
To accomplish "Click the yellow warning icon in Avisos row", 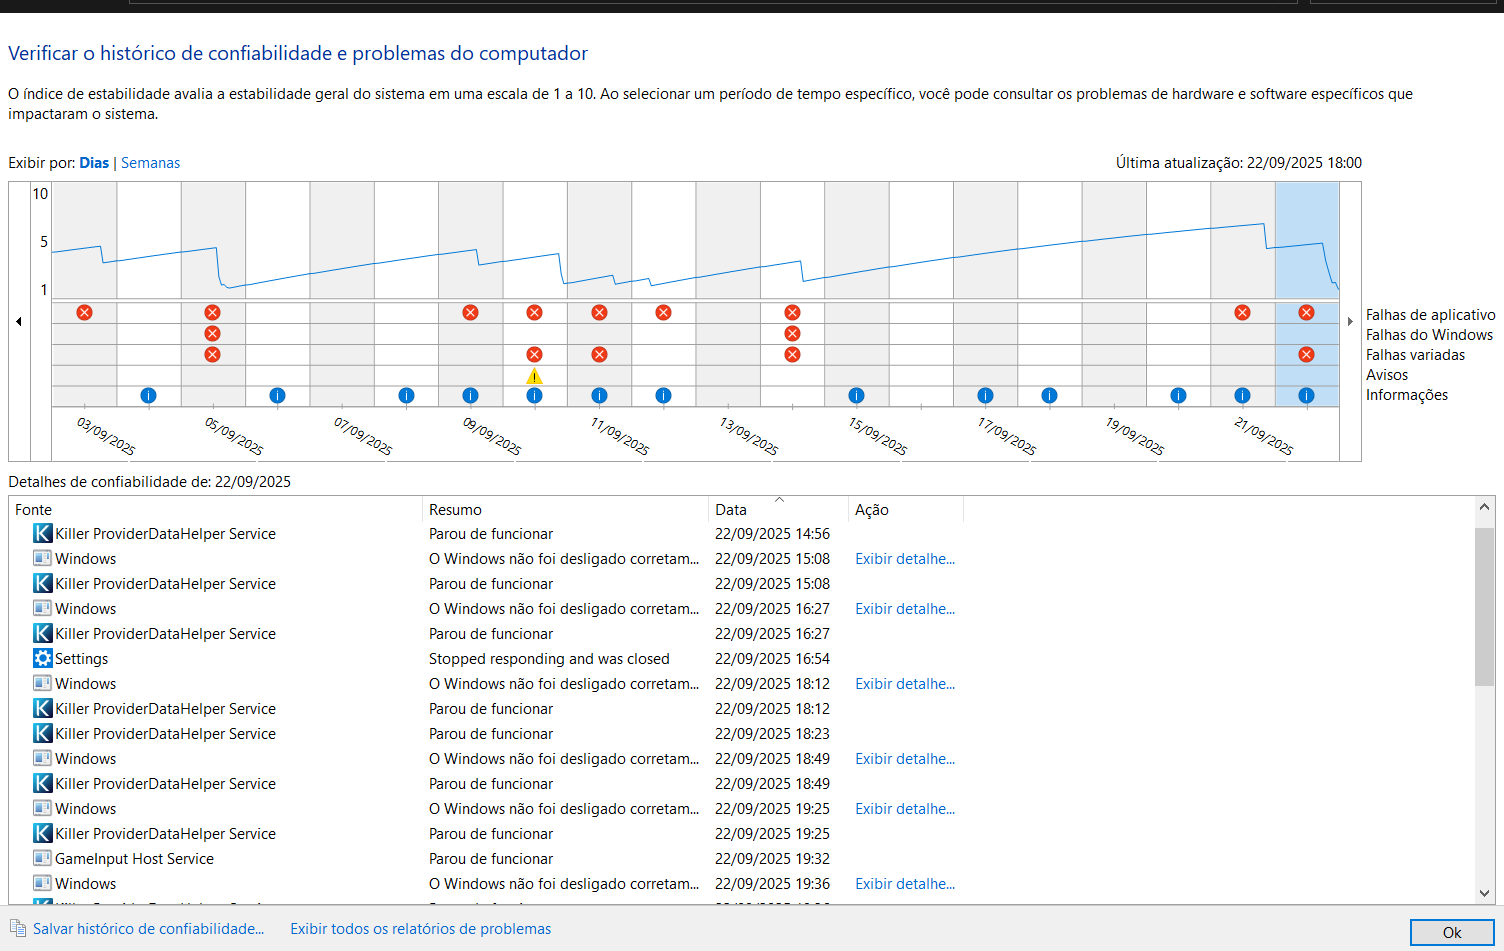I will (x=534, y=376).
